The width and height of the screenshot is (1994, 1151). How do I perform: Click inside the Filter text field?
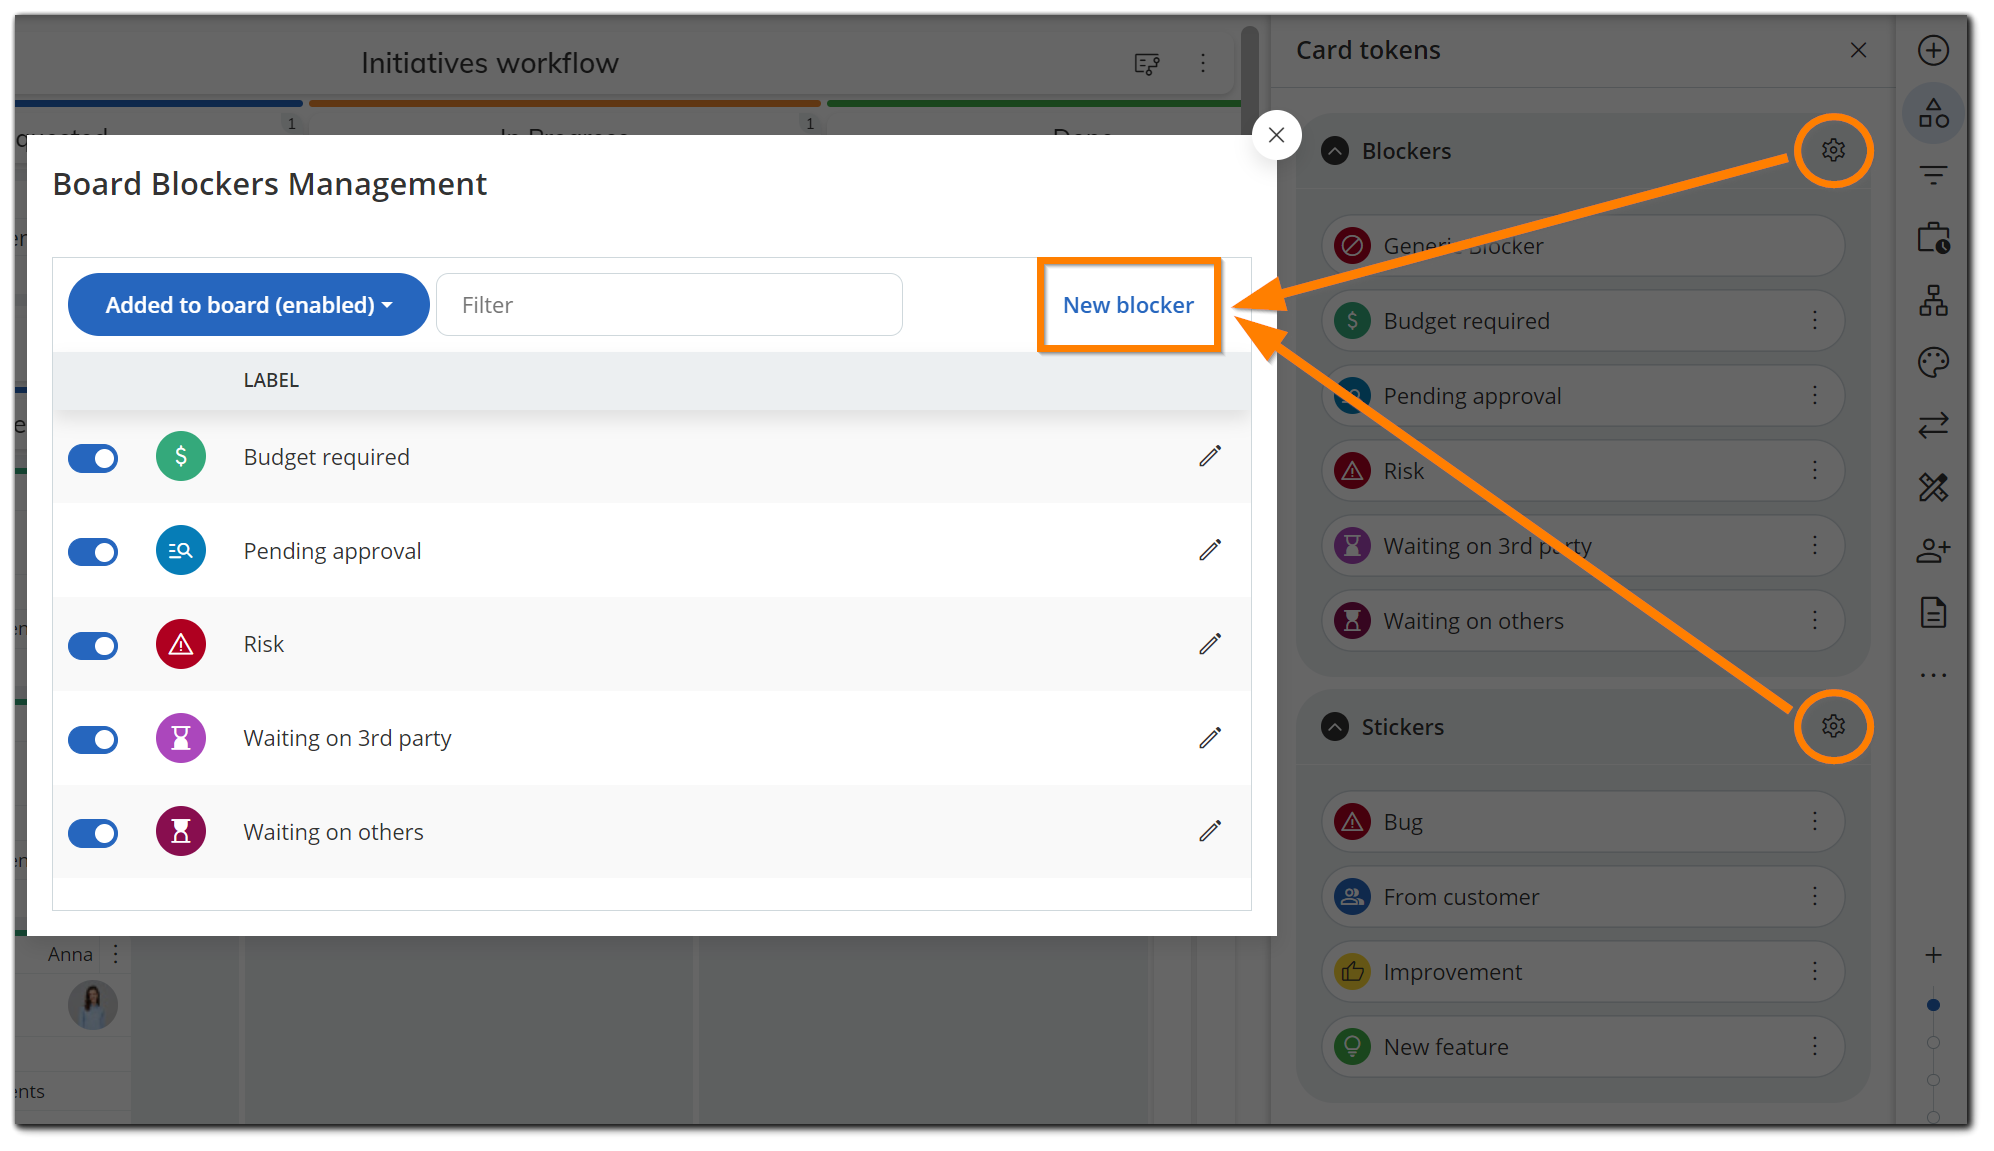tap(669, 305)
